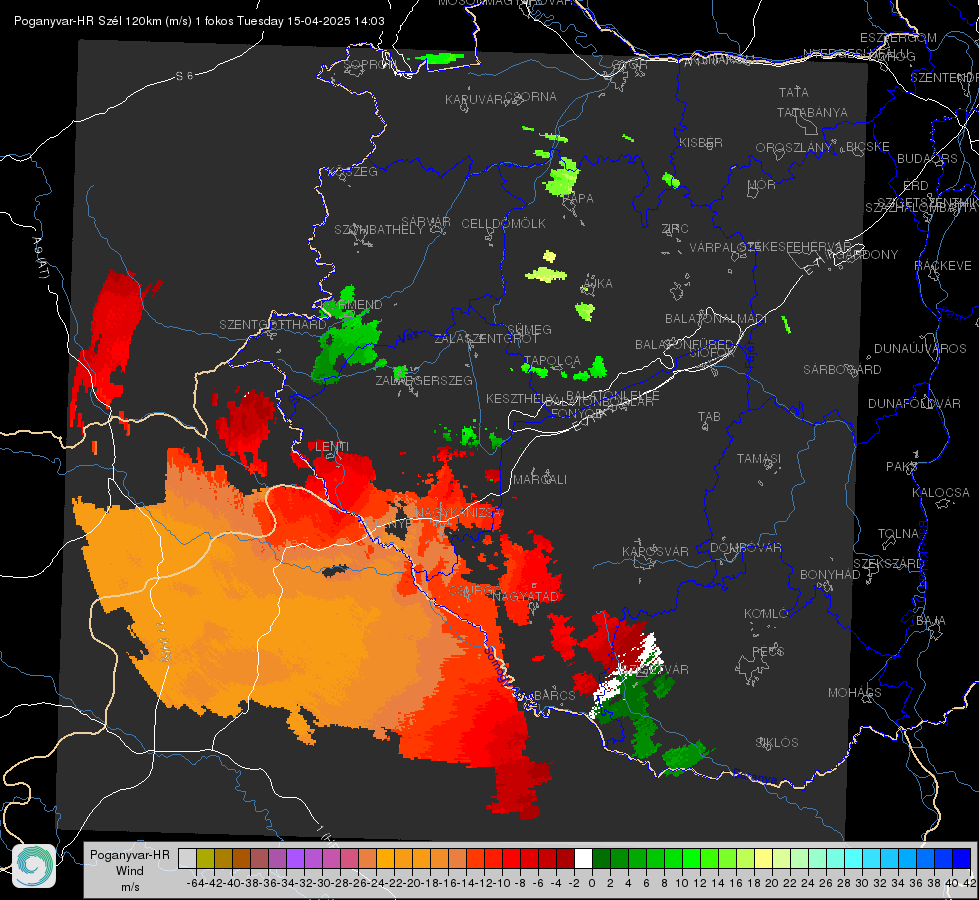Viewport: 979px width, 900px height.
Task: Click the ZIRC city label
Action: pos(675,229)
